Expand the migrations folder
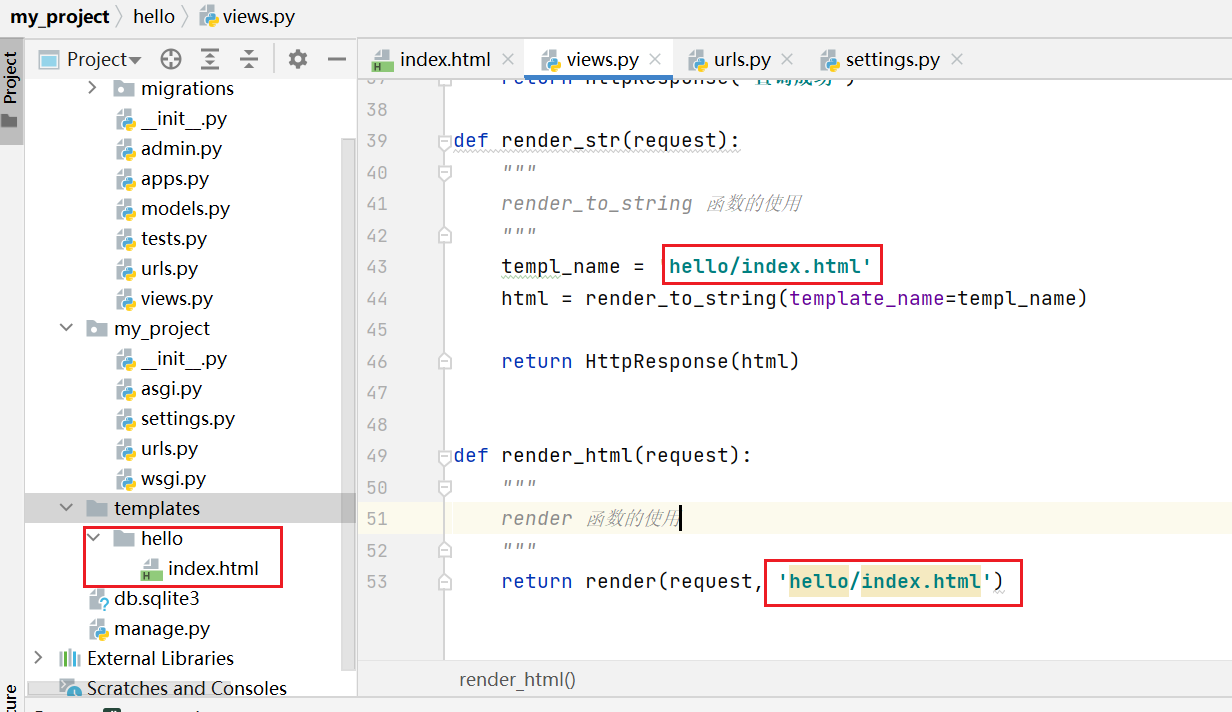Image resolution: width=1232 pixels, height=712 pixels. click(x=93, y=88)
